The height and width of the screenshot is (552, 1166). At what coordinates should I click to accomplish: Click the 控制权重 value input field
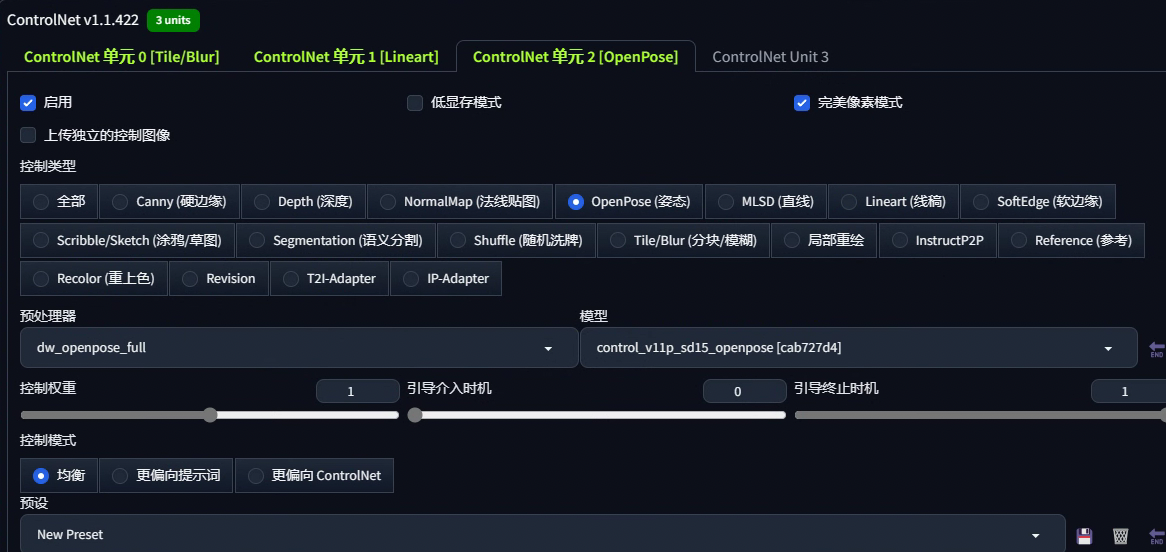coord(358,391)
